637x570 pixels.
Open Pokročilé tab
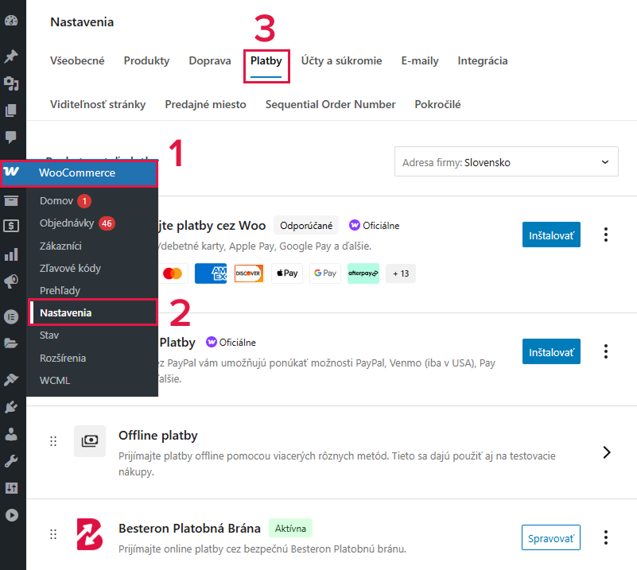pos(438,104)
